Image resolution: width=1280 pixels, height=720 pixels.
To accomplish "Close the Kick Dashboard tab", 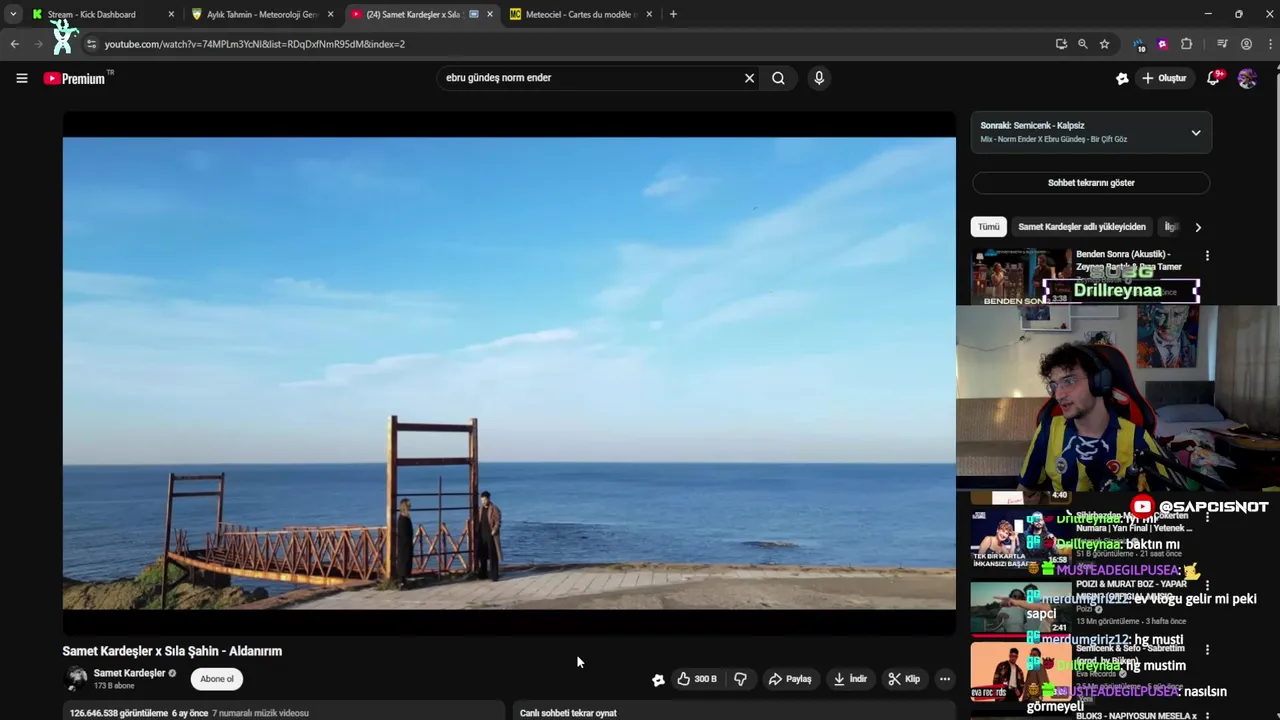I will [x=171, y=14].
